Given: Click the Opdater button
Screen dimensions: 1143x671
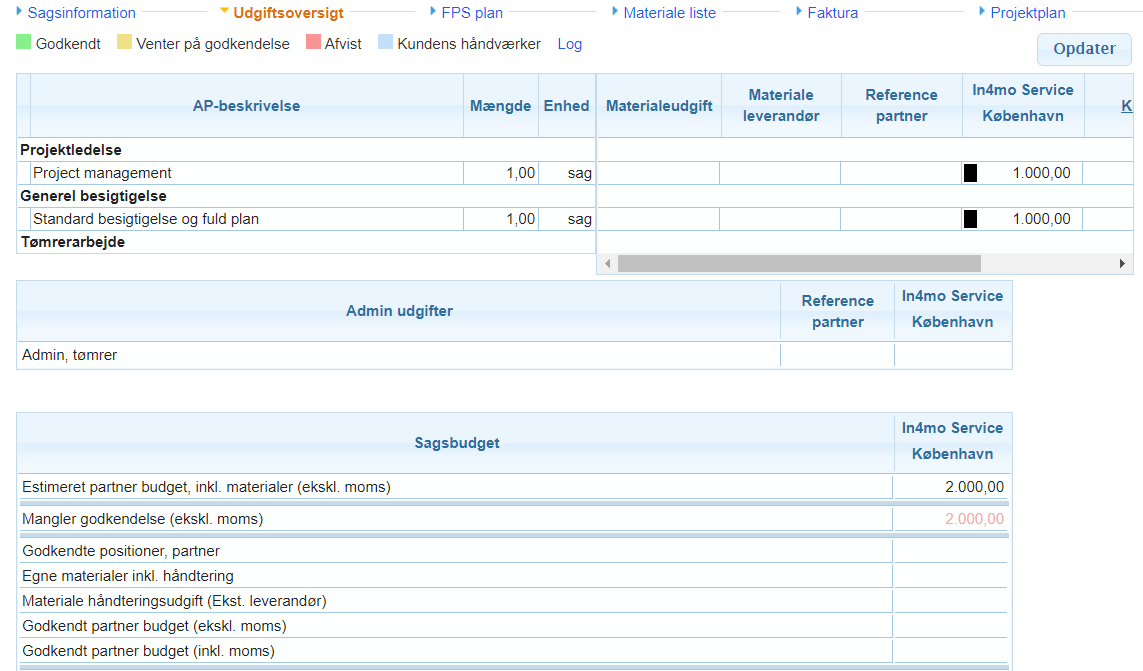Looking at the screenshot, I should click(1084, 49).
